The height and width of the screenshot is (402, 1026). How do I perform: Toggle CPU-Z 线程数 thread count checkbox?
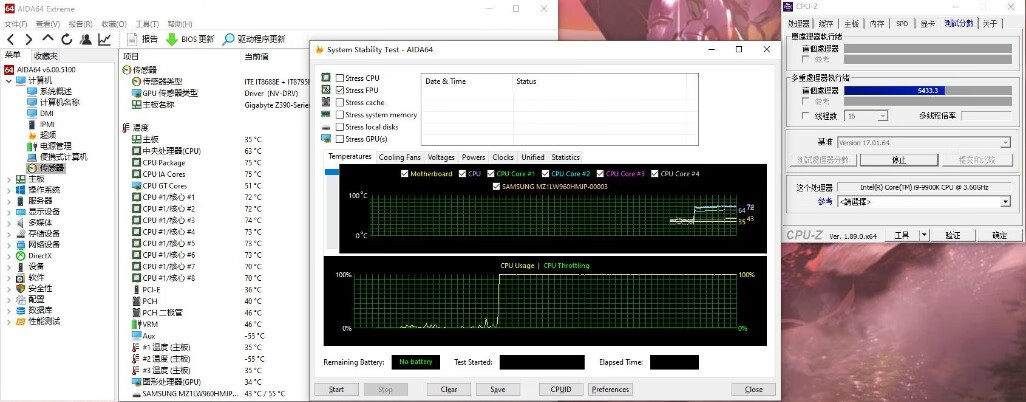coord(805,116)
